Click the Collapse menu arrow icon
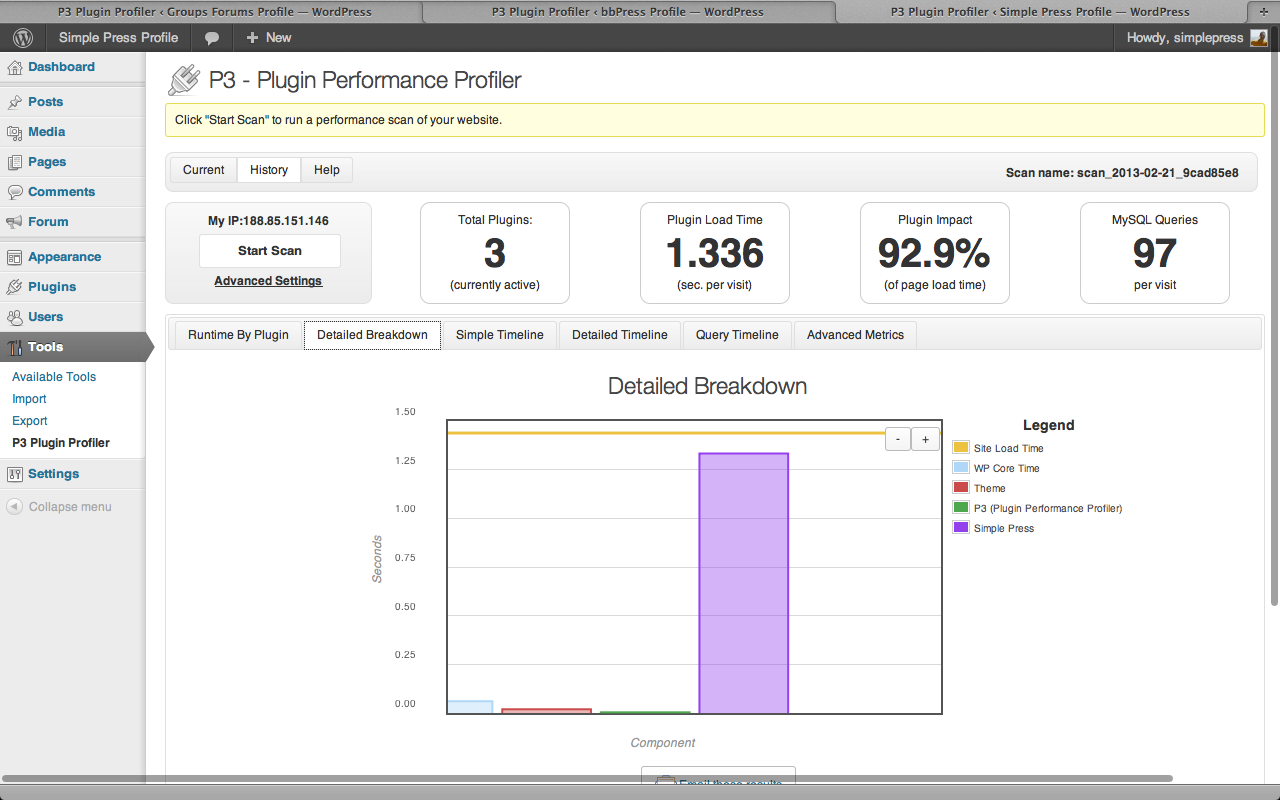 (x=15, y=507)
